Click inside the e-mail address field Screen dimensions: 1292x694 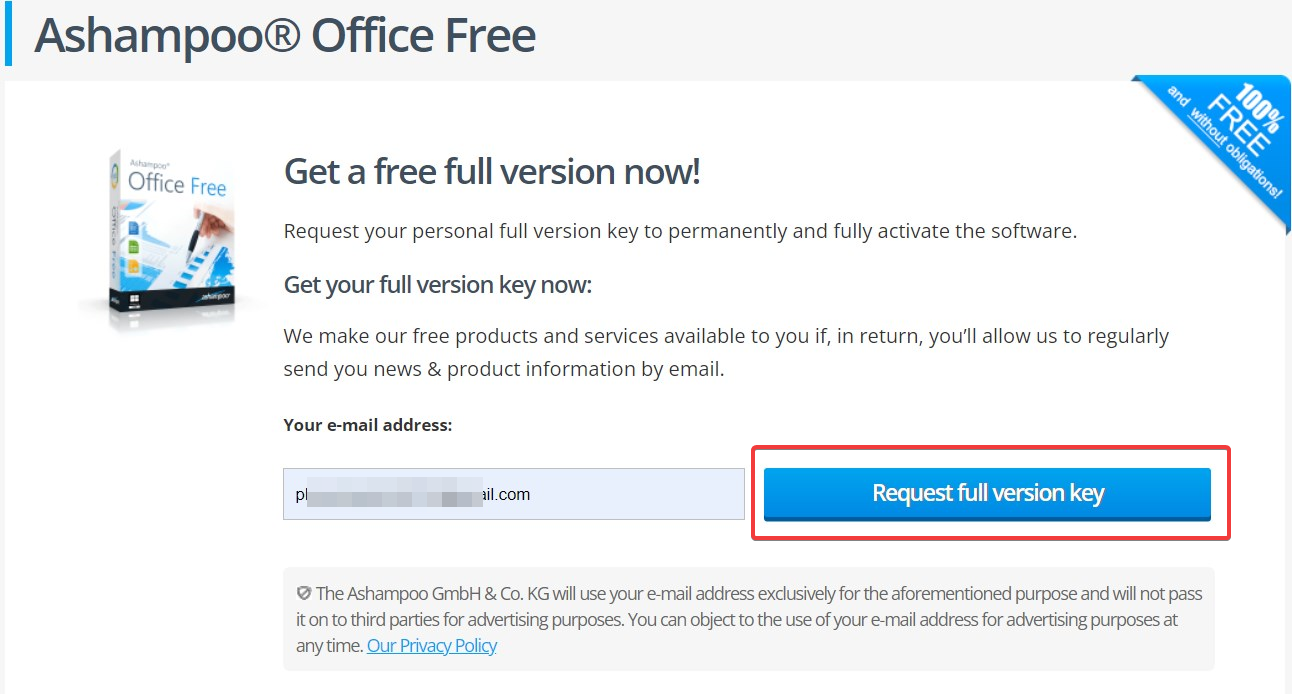(x=513, y=494)
